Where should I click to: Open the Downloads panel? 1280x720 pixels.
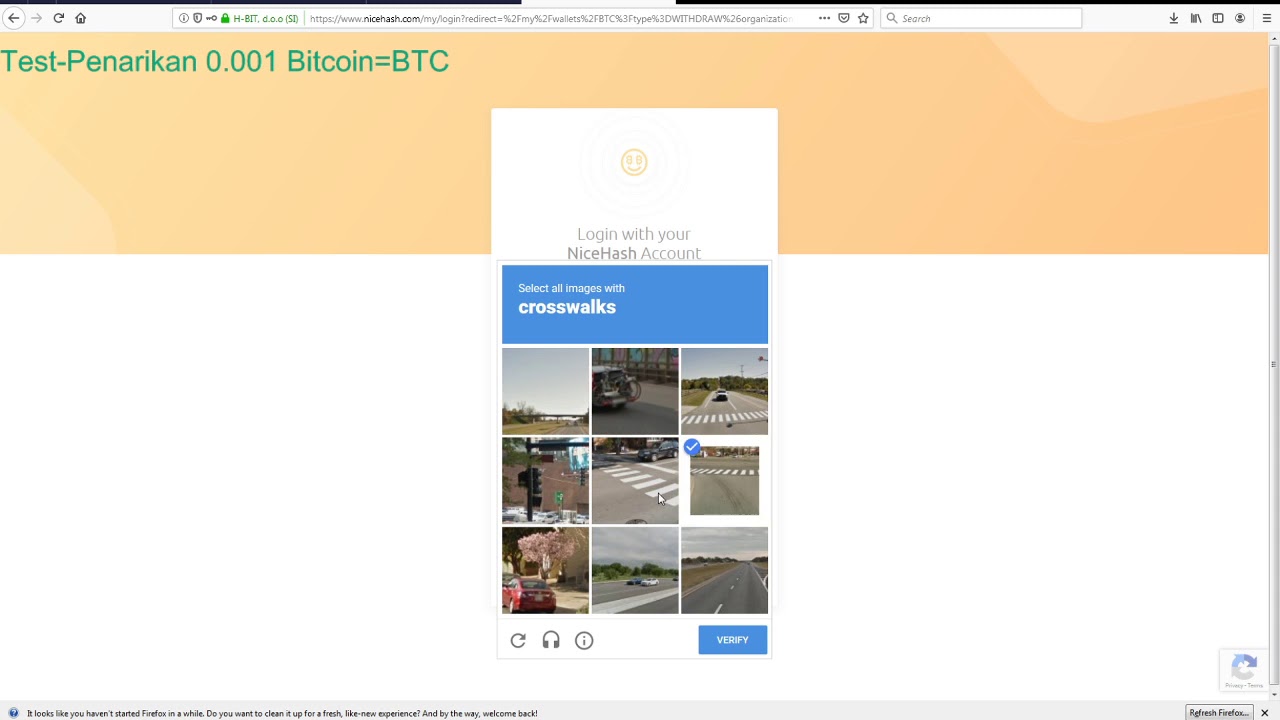click(1174, 18)
